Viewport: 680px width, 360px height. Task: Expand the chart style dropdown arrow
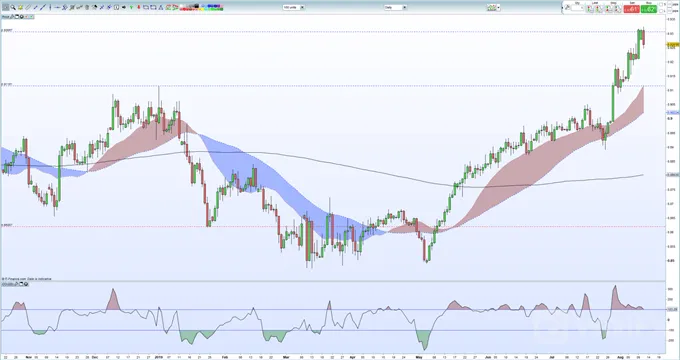498,7
